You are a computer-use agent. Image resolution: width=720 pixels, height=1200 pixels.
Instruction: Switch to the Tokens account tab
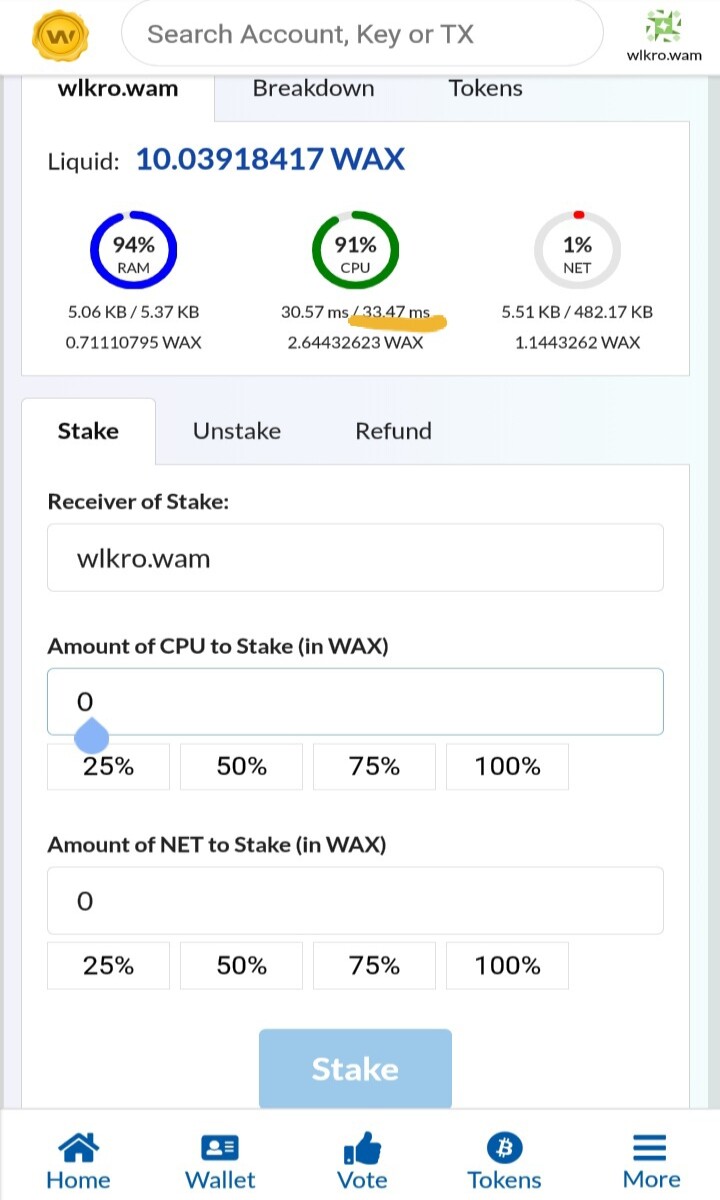(x=486, y=89)
